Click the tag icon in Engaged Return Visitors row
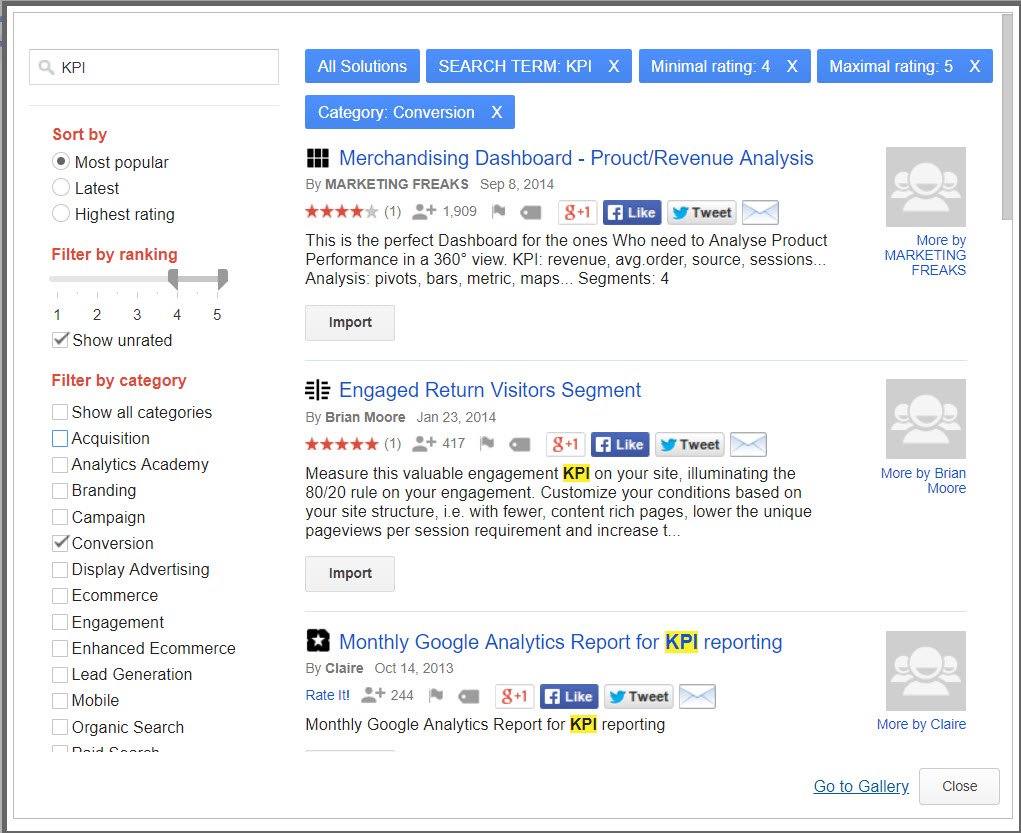 point(520,445)
